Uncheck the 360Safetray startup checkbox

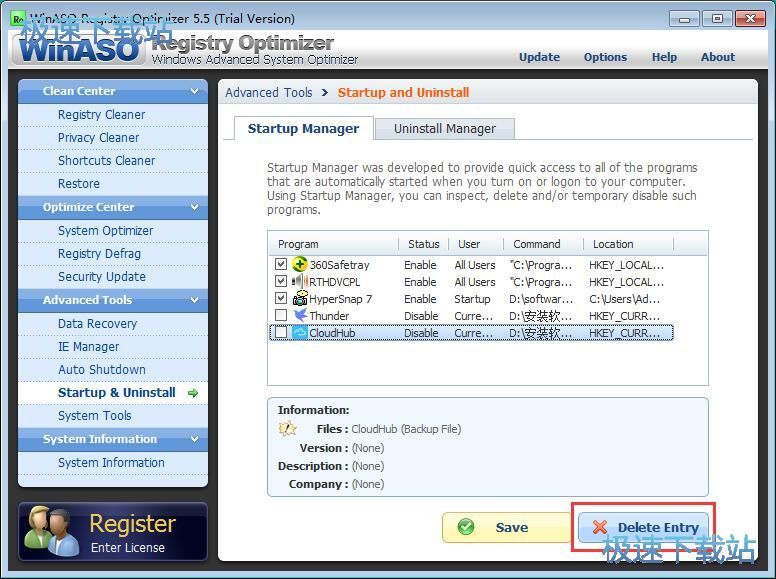281,264
